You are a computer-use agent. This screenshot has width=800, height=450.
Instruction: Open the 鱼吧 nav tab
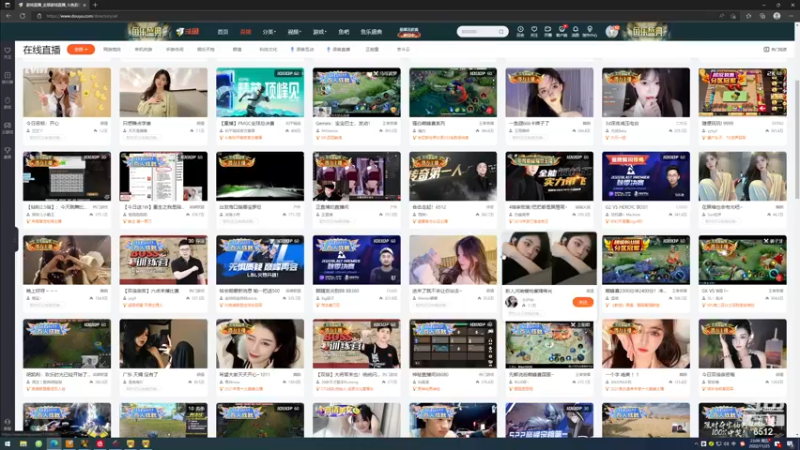click(x=343, y=32)
